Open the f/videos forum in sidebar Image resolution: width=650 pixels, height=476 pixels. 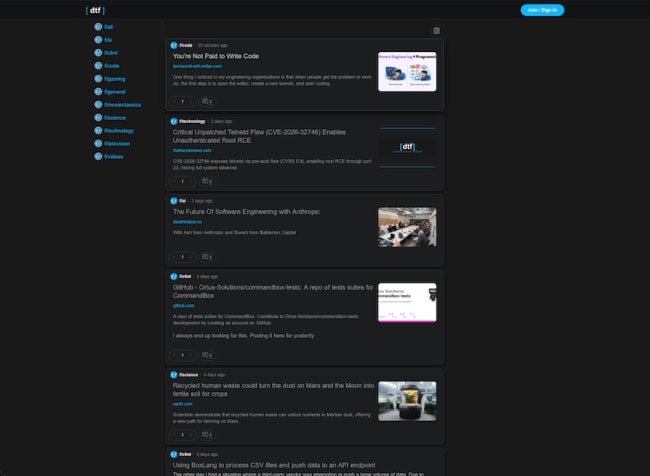coord(114,156)
